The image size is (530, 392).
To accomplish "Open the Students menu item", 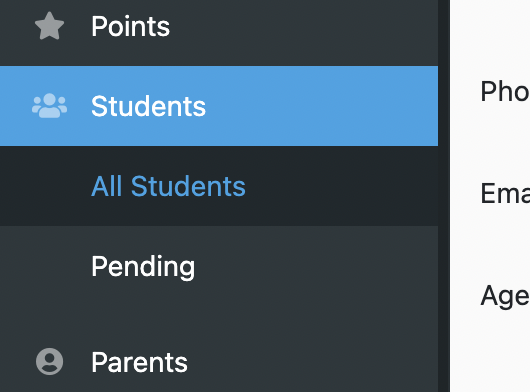I will tap(219, 106).
